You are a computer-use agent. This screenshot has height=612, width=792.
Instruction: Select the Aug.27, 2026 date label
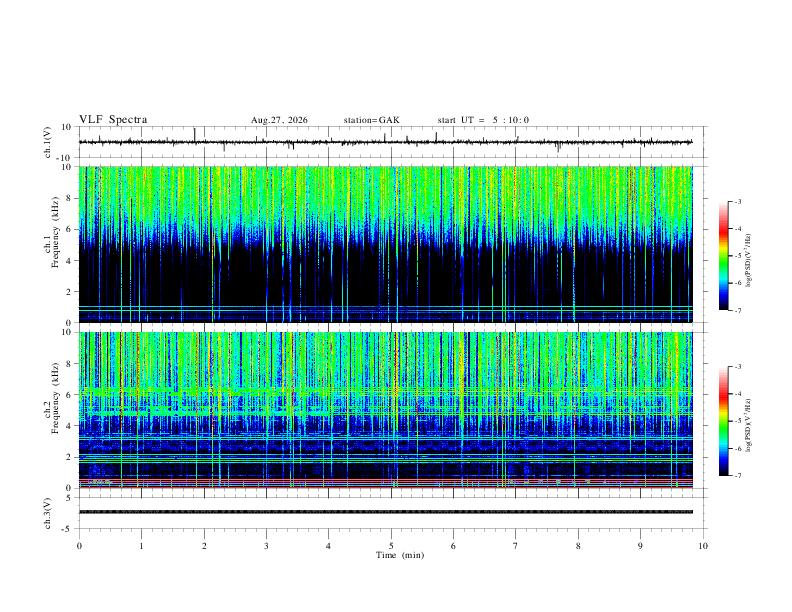pyautogui.click(x=279, y=120)
